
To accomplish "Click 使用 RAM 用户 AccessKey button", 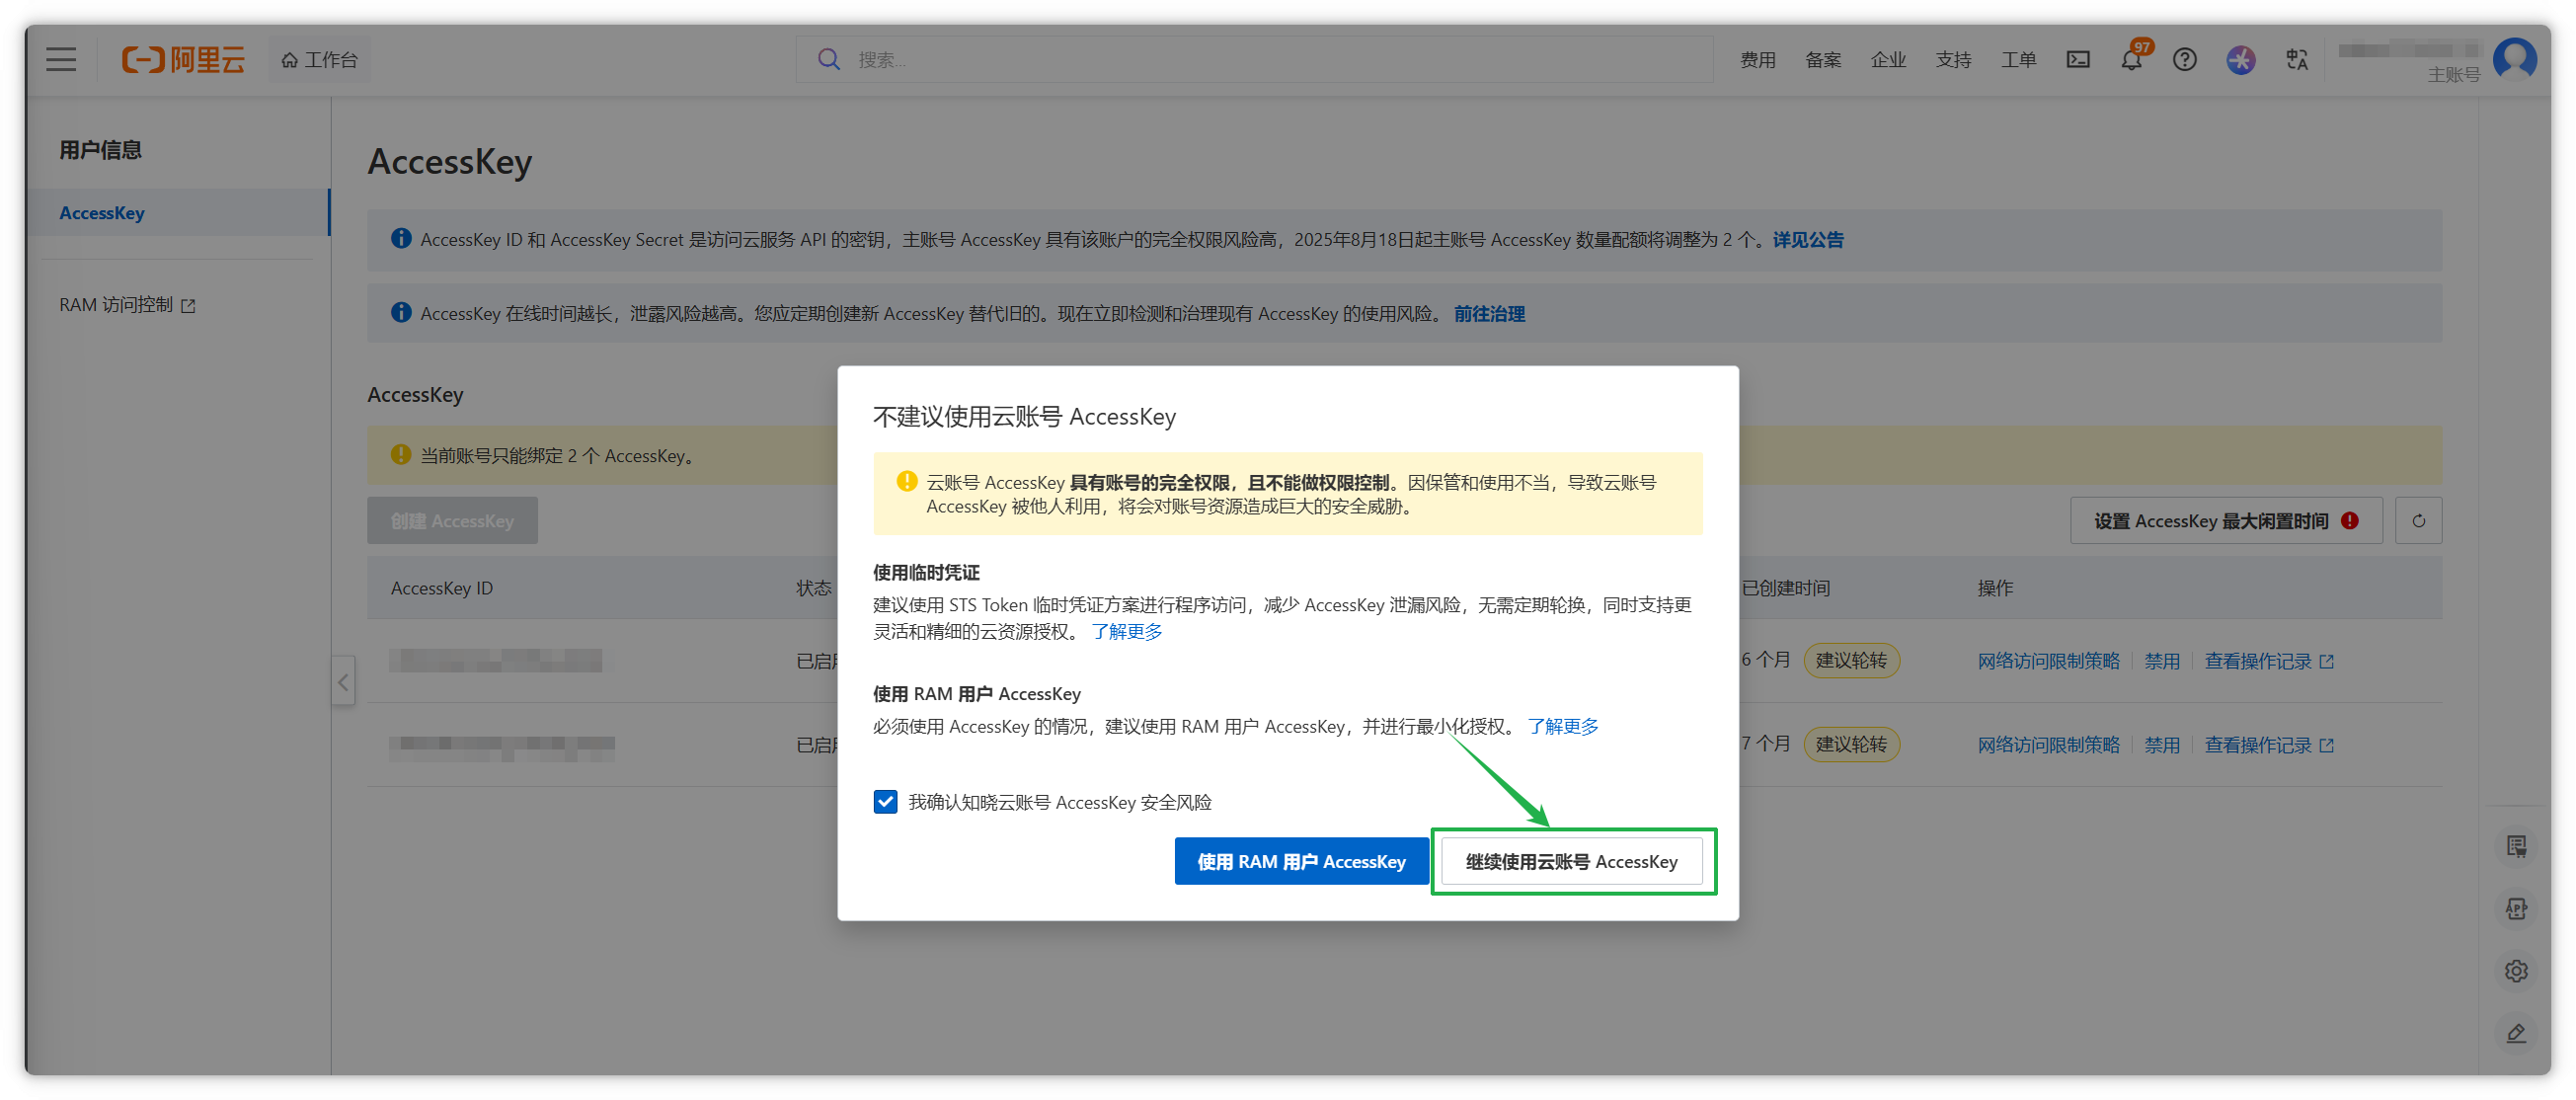I will coord(1301,862).
